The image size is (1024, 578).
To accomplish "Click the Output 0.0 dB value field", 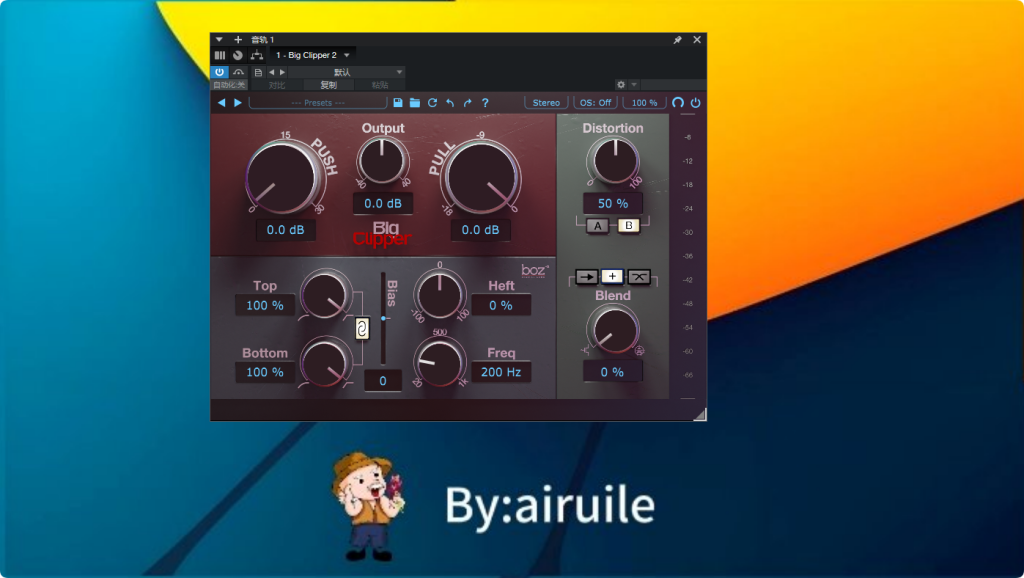I will [x=383, y=204].
